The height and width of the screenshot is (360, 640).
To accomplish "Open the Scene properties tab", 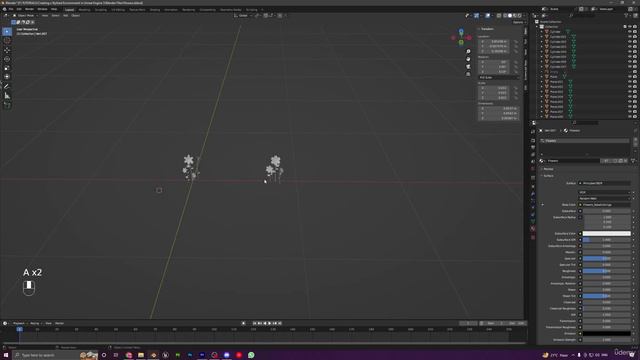I will 533,162.
